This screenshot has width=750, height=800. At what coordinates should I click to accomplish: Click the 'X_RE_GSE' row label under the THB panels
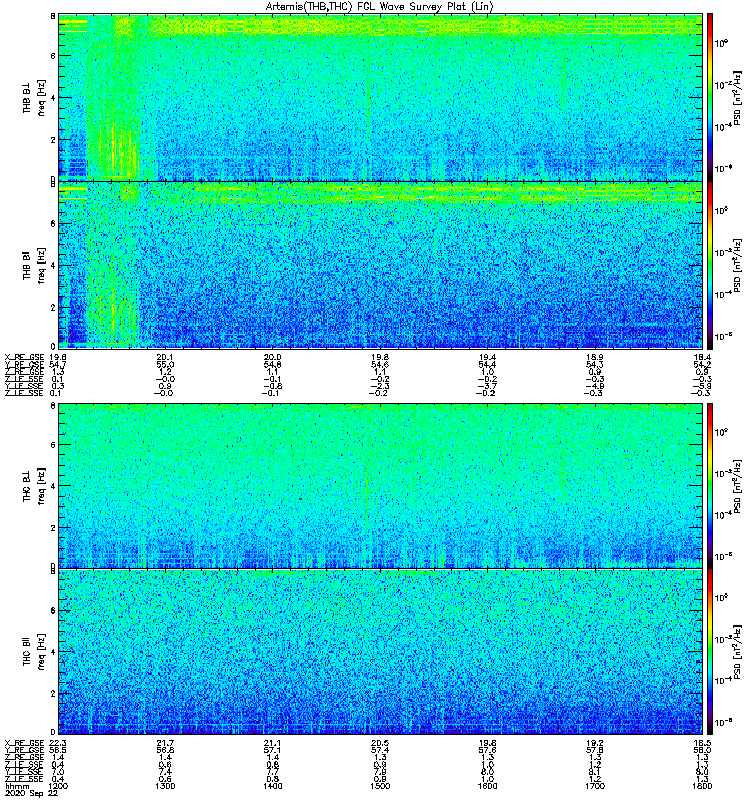point(24,357)
